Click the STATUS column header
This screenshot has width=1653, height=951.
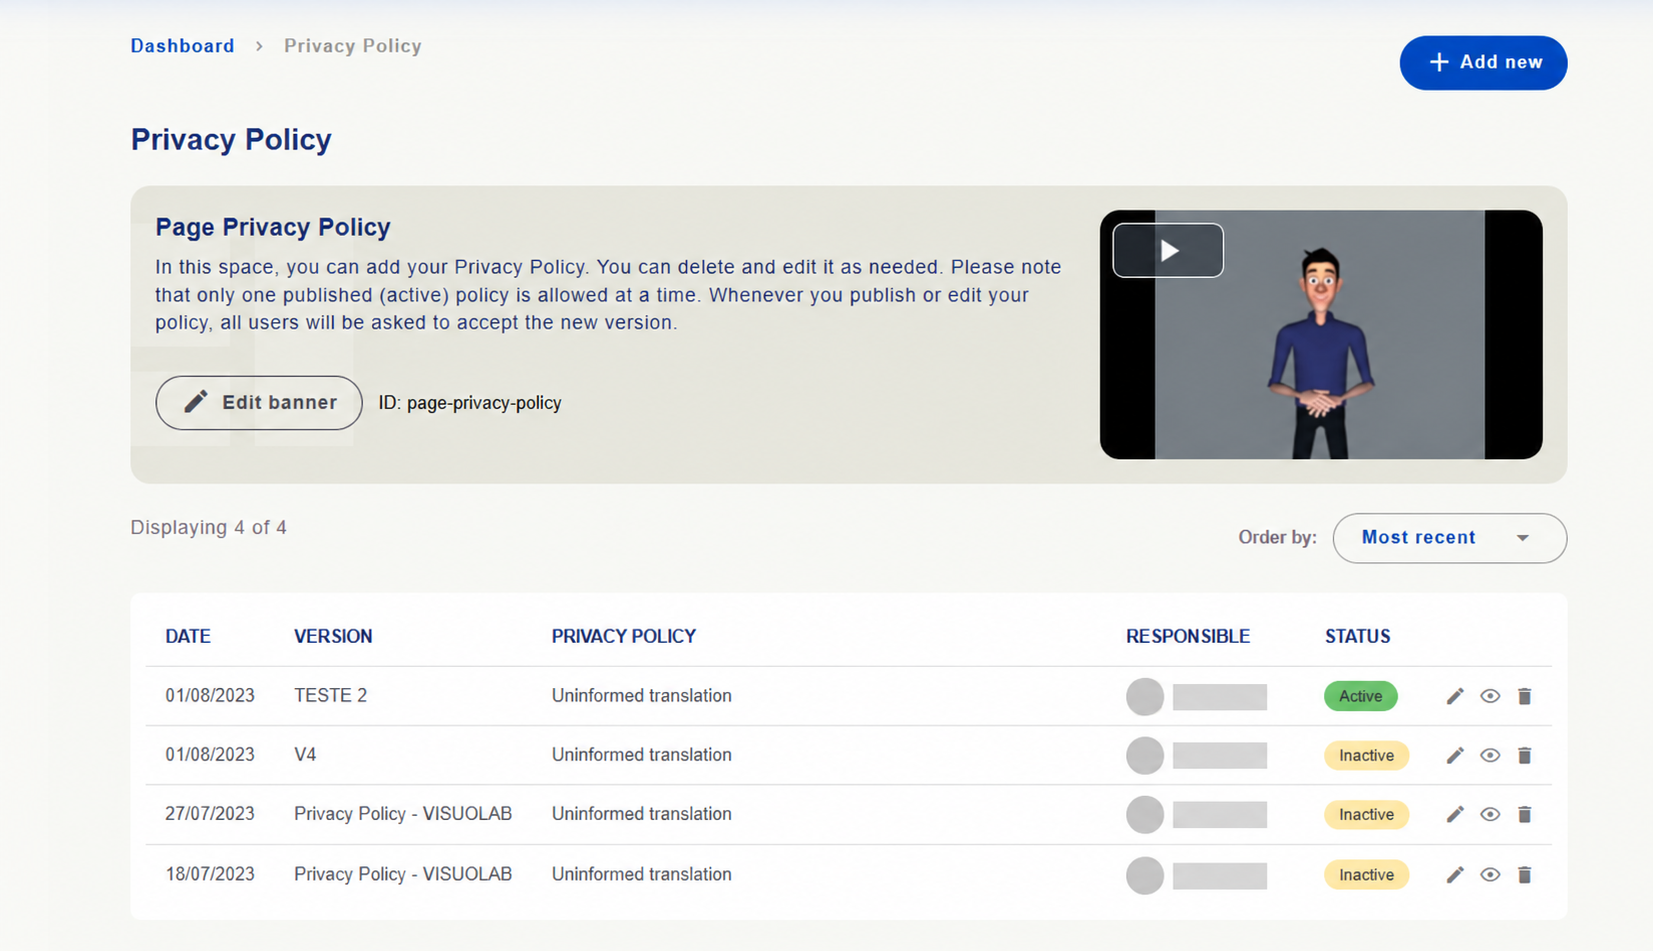pyautogui.click(x=1357, y=636)
